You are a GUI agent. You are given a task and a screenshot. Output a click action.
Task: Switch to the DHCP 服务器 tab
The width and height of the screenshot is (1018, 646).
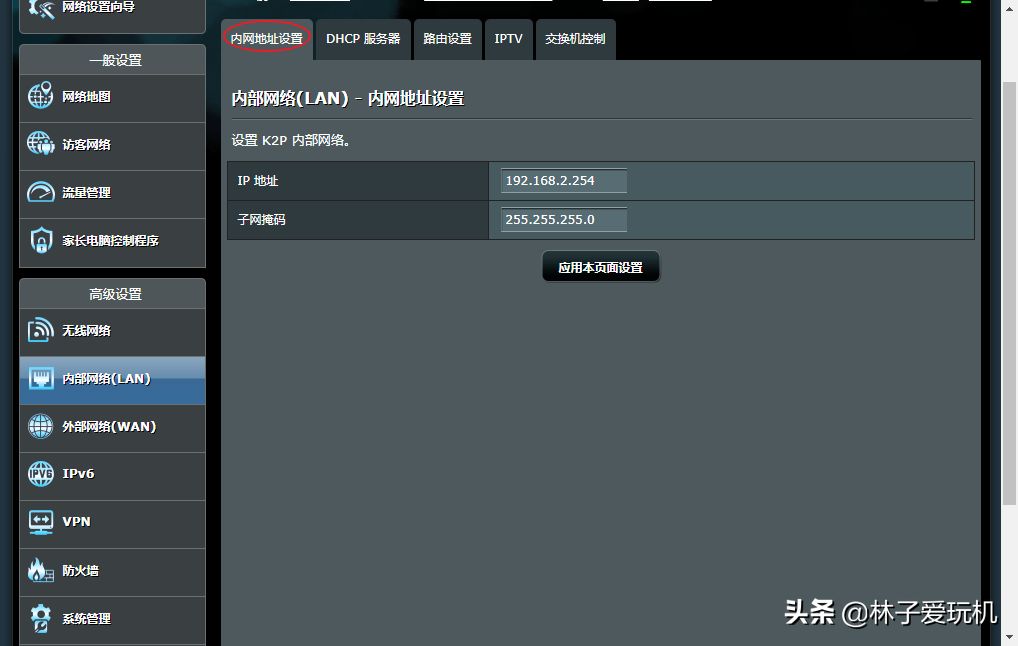[363, 39]
